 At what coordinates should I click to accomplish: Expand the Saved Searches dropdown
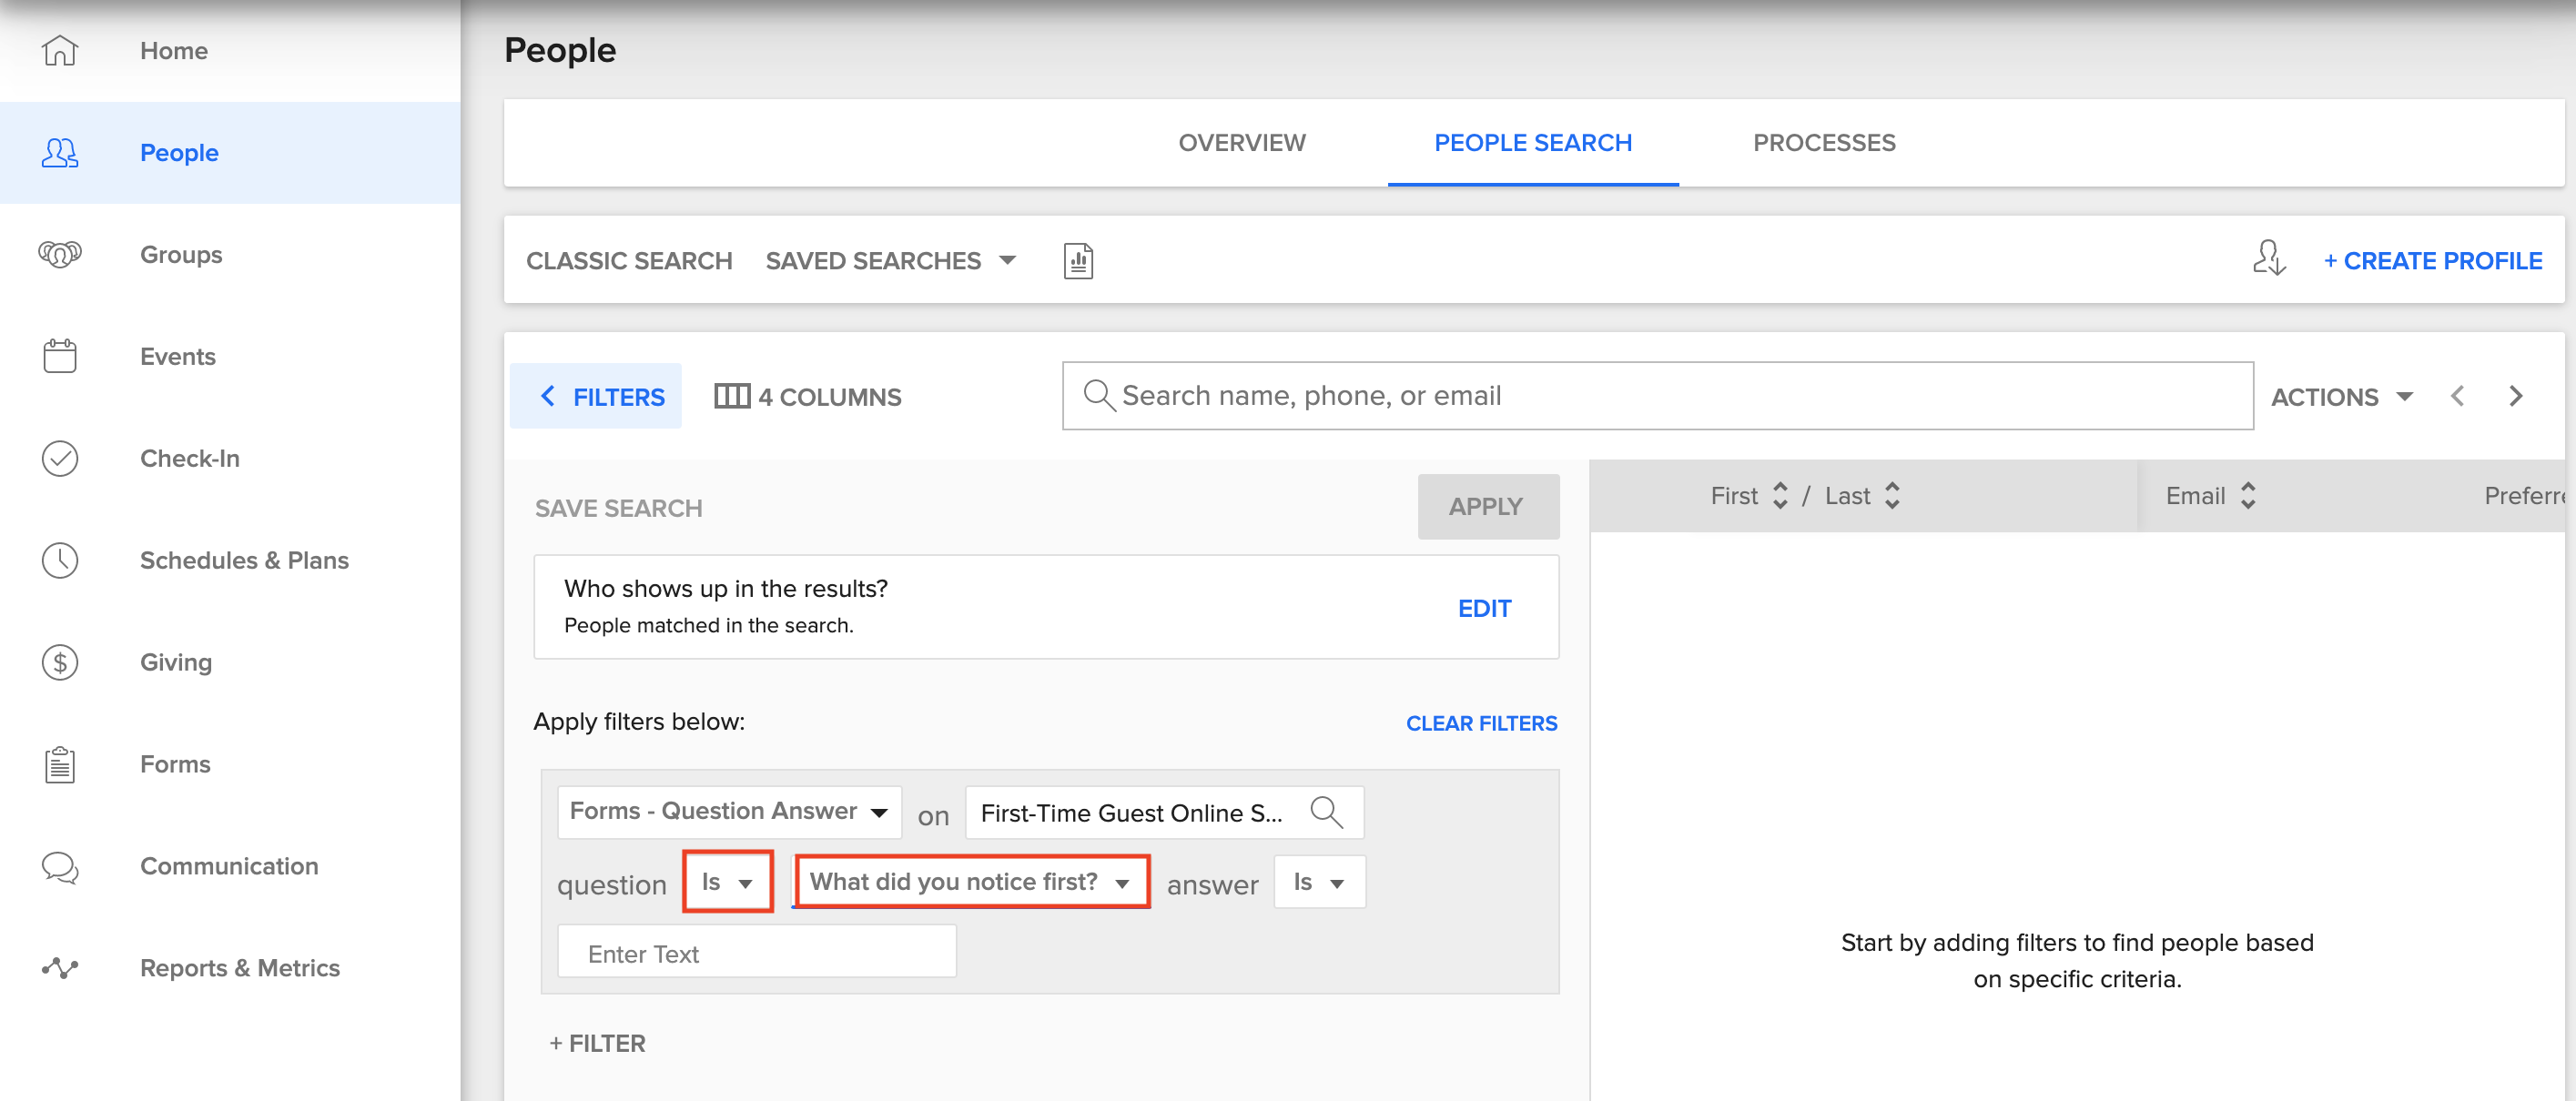click(x=891, y=260)
